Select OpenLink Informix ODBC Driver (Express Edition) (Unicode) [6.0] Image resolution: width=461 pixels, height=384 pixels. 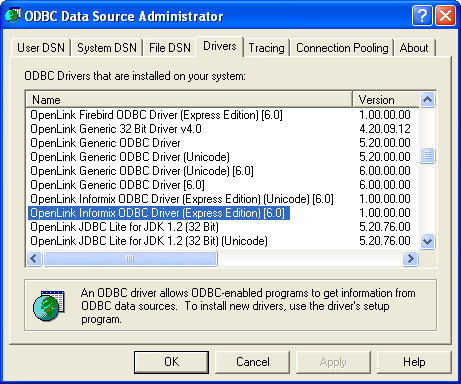coord(182,199)
